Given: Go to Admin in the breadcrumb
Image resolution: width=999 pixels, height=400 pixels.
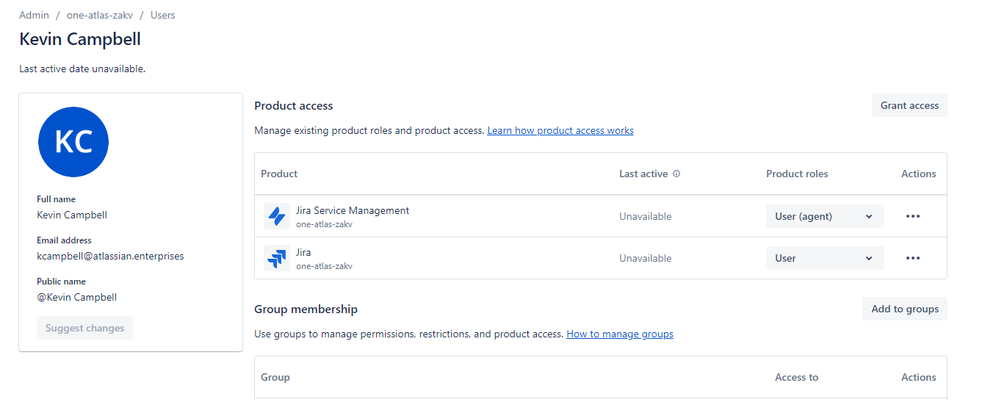Looking at the screenshot, I should [x=34, y=16].
